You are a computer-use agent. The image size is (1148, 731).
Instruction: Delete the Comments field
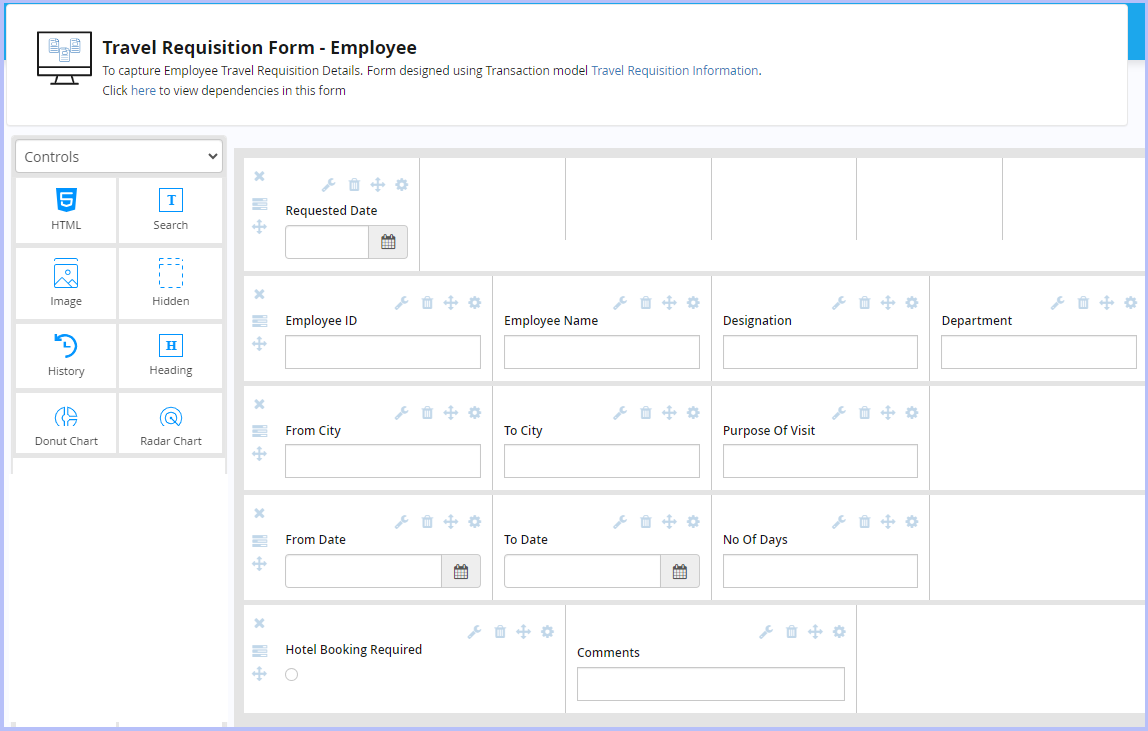791,631
